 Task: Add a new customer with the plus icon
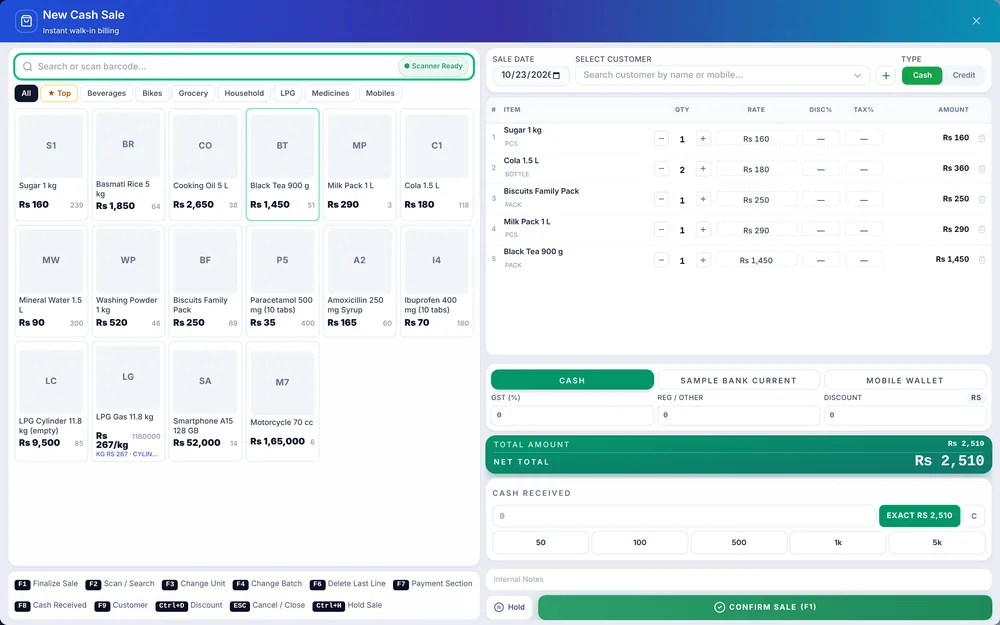(886, 75)
